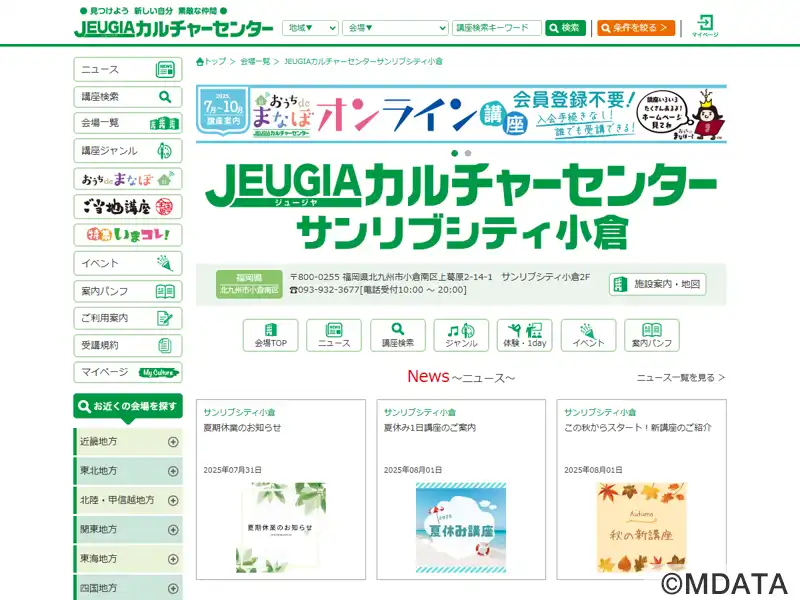Click the orange 条件を絞る button
Image resolution: width=800 pixels, height=600 pixels.
coord(636,28)
